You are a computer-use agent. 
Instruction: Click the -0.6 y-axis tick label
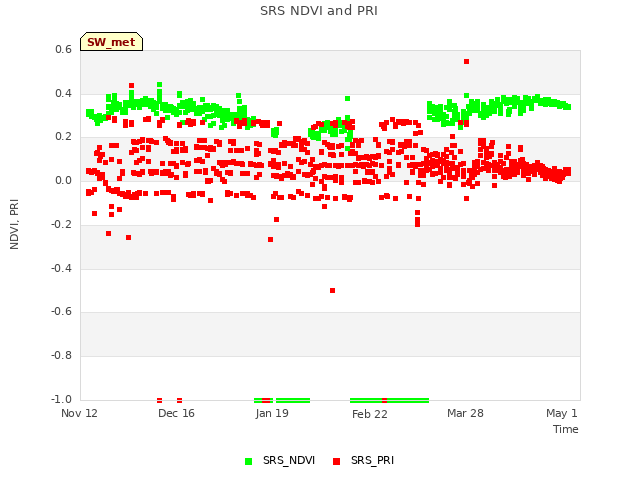click(x=61, y=311)
